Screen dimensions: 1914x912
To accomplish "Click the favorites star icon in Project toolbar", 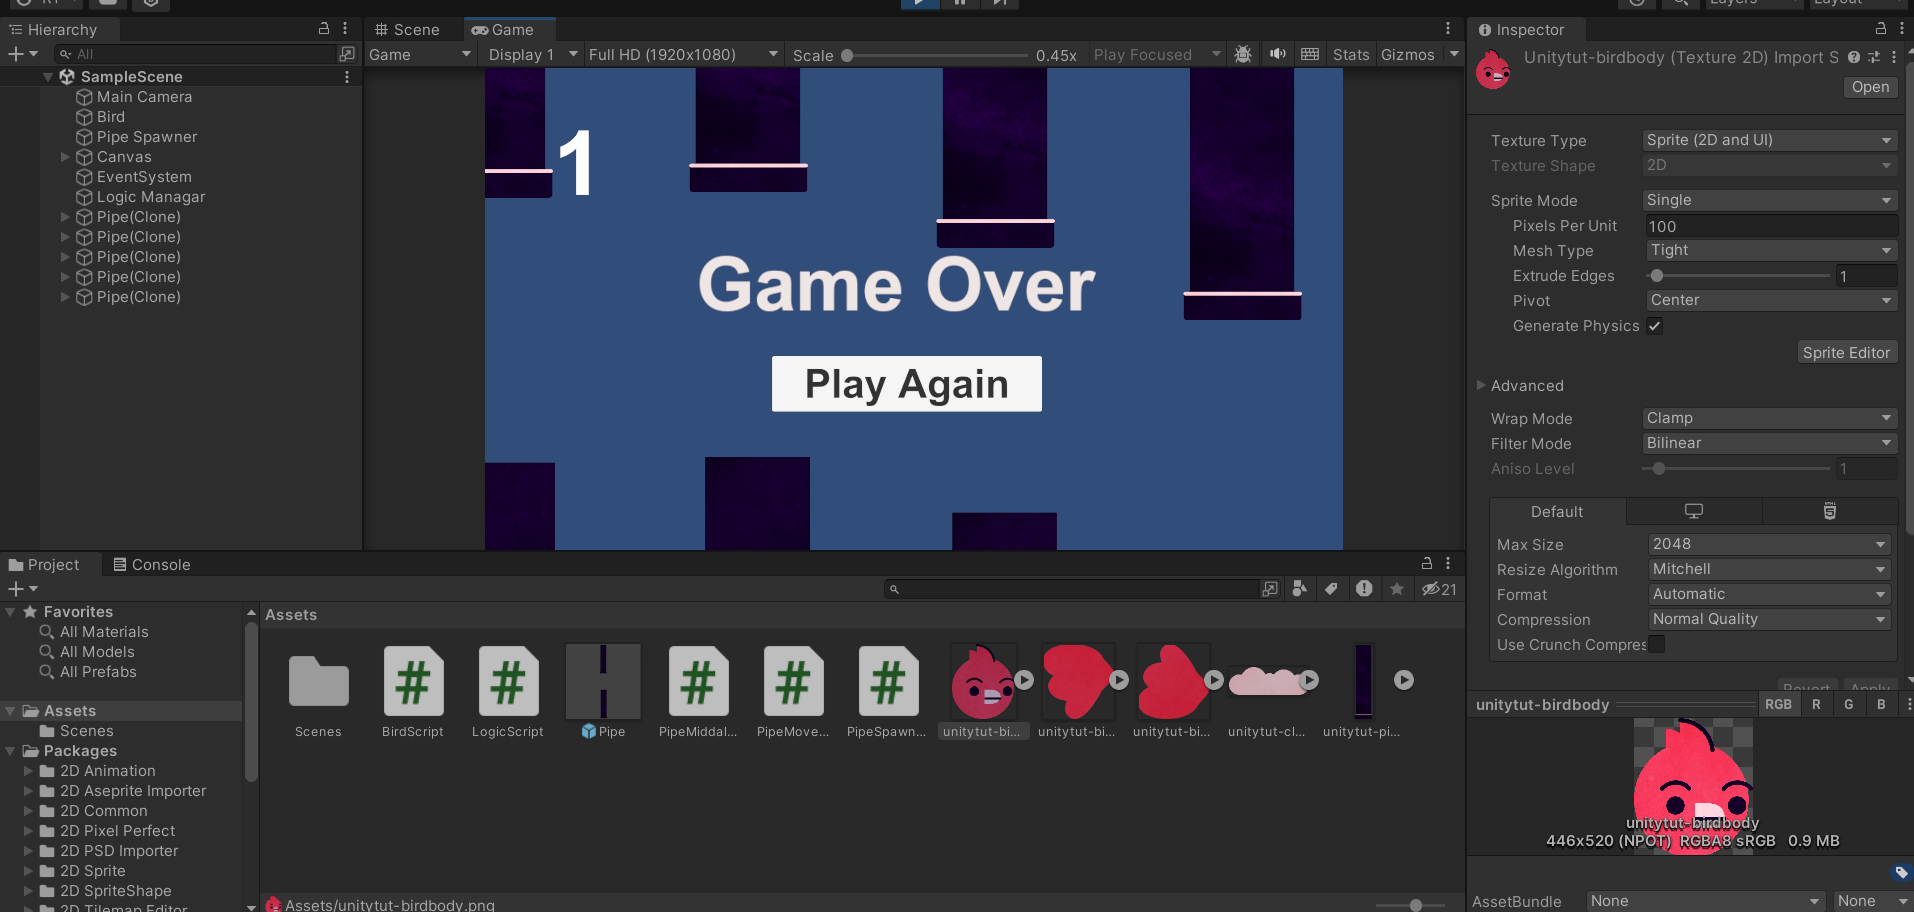I will tap(1397, 589).
